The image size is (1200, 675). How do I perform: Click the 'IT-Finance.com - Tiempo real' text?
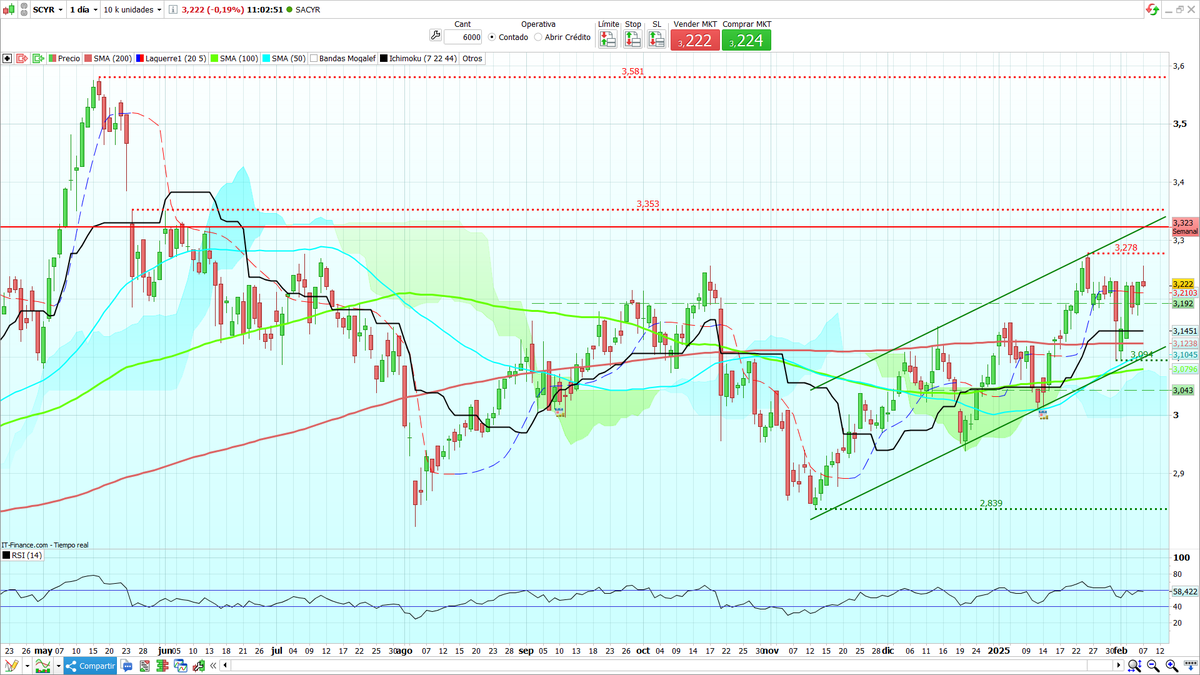pyautogui.click(x=45, y=544)
